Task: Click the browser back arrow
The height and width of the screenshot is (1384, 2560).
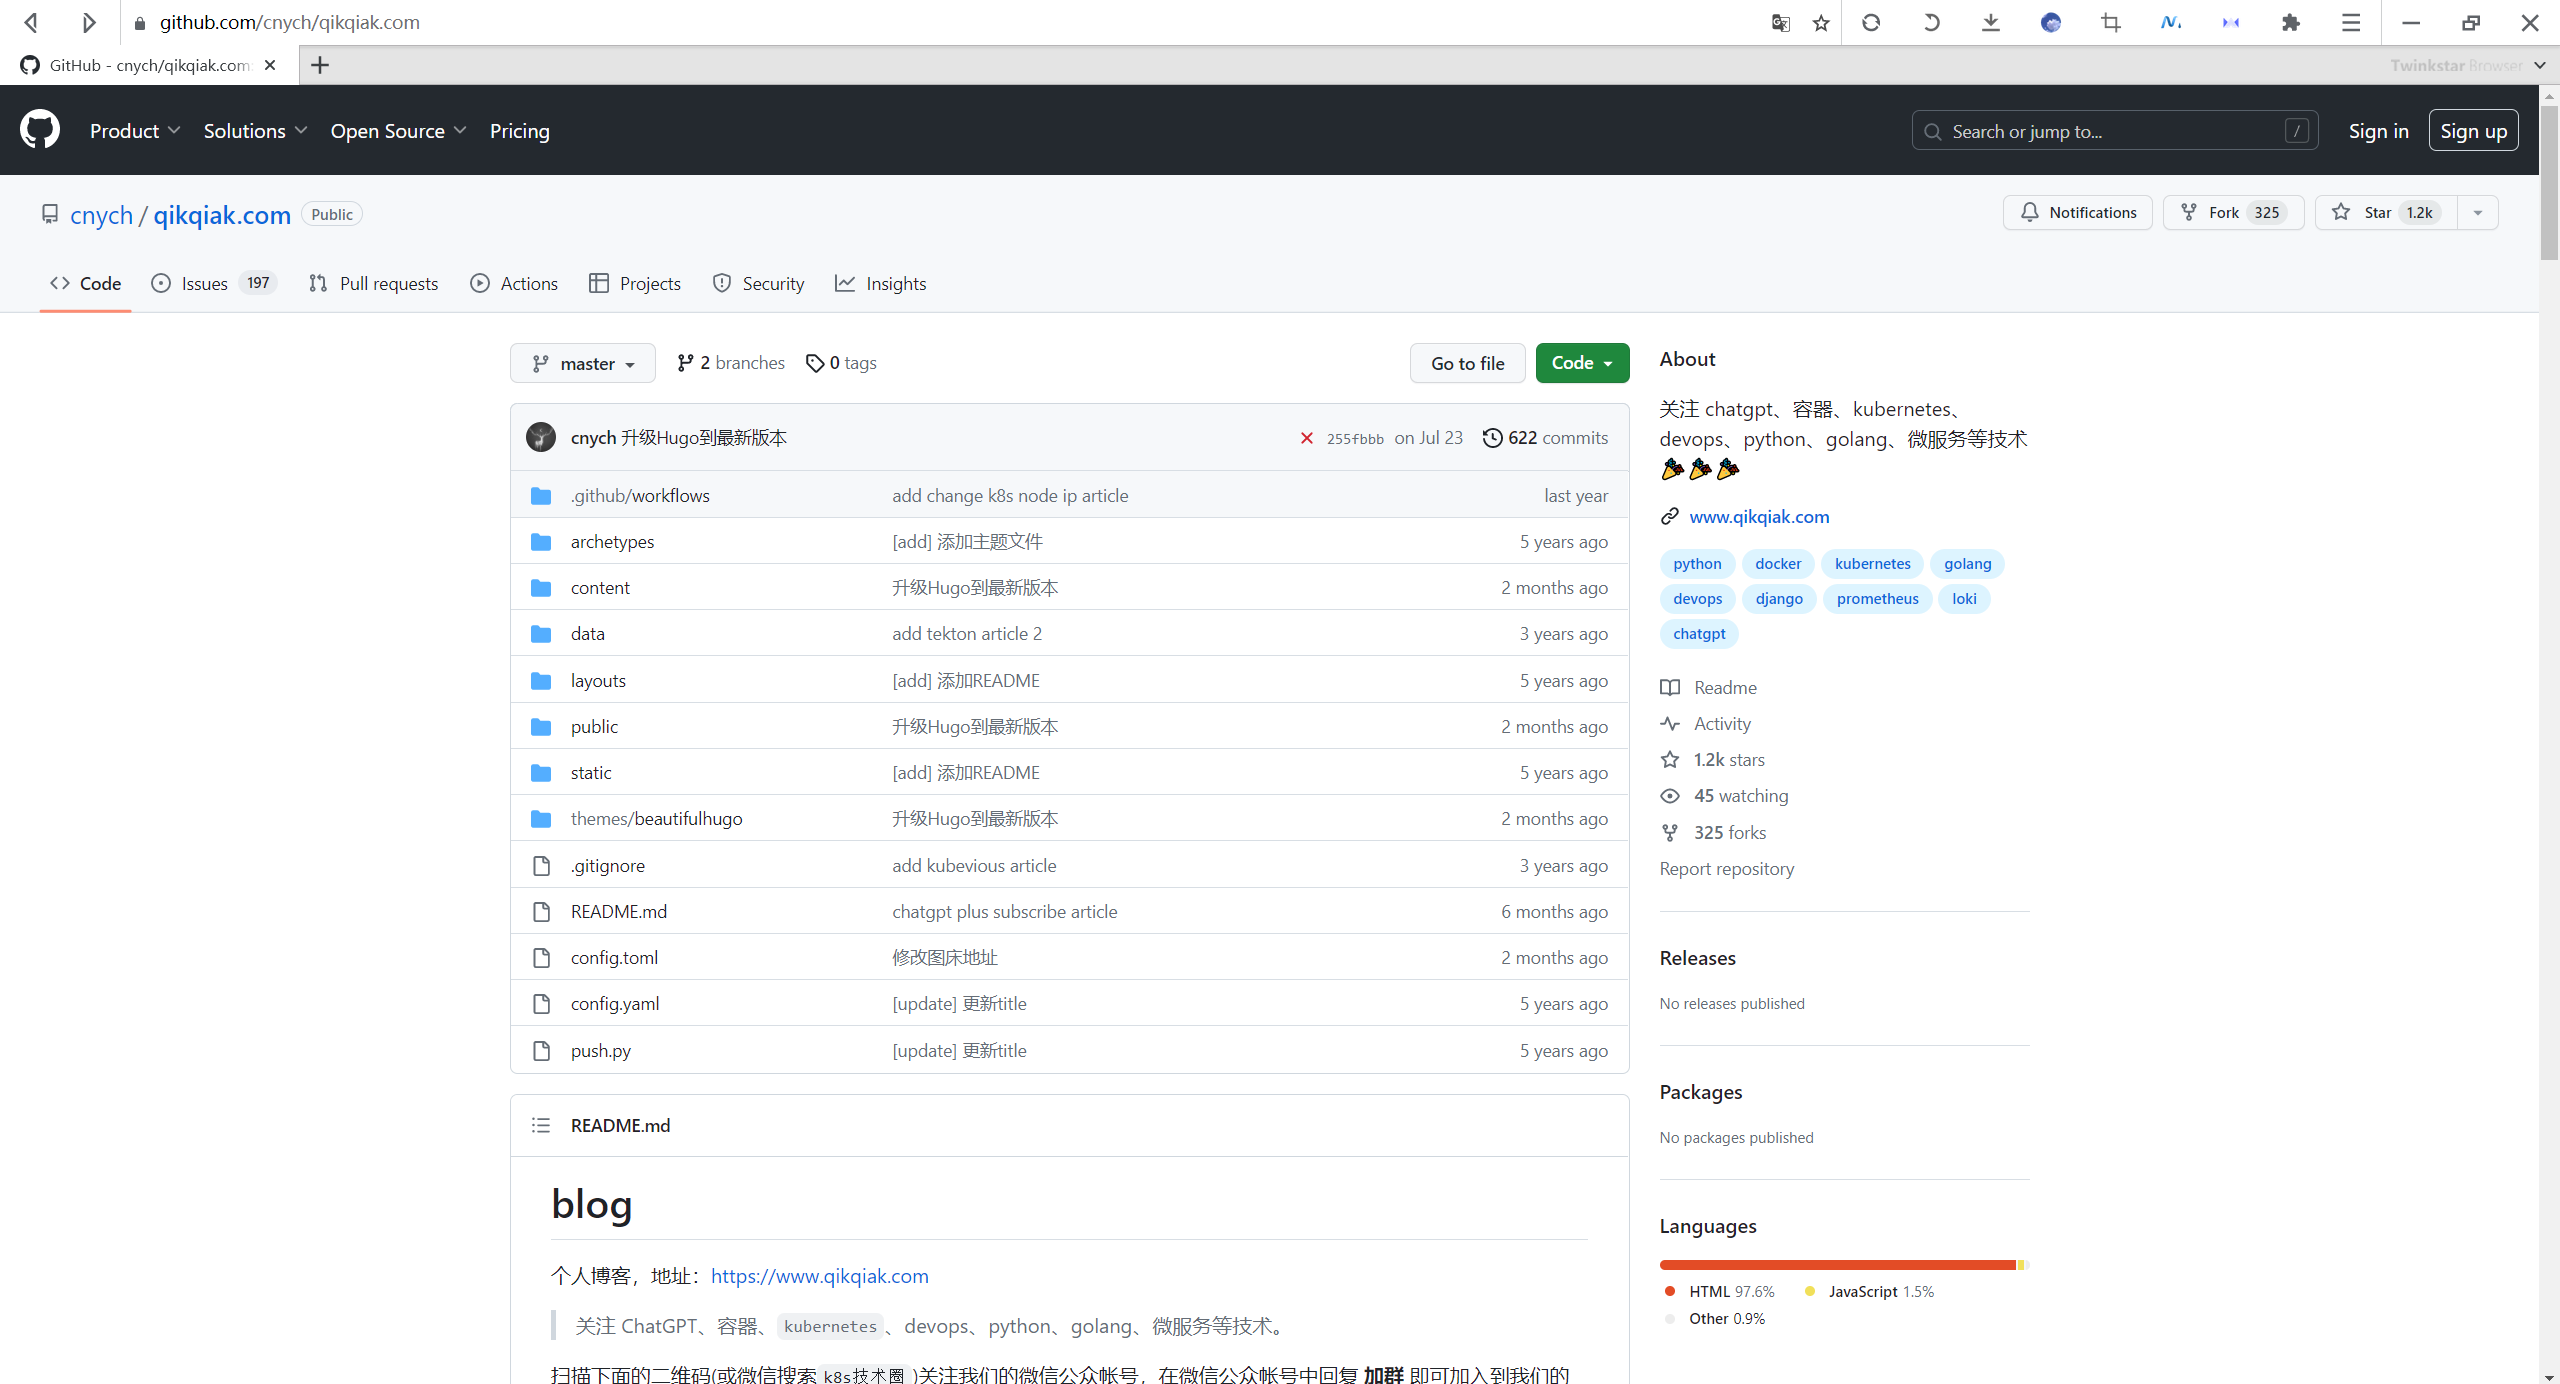Action: click(31, 22)
